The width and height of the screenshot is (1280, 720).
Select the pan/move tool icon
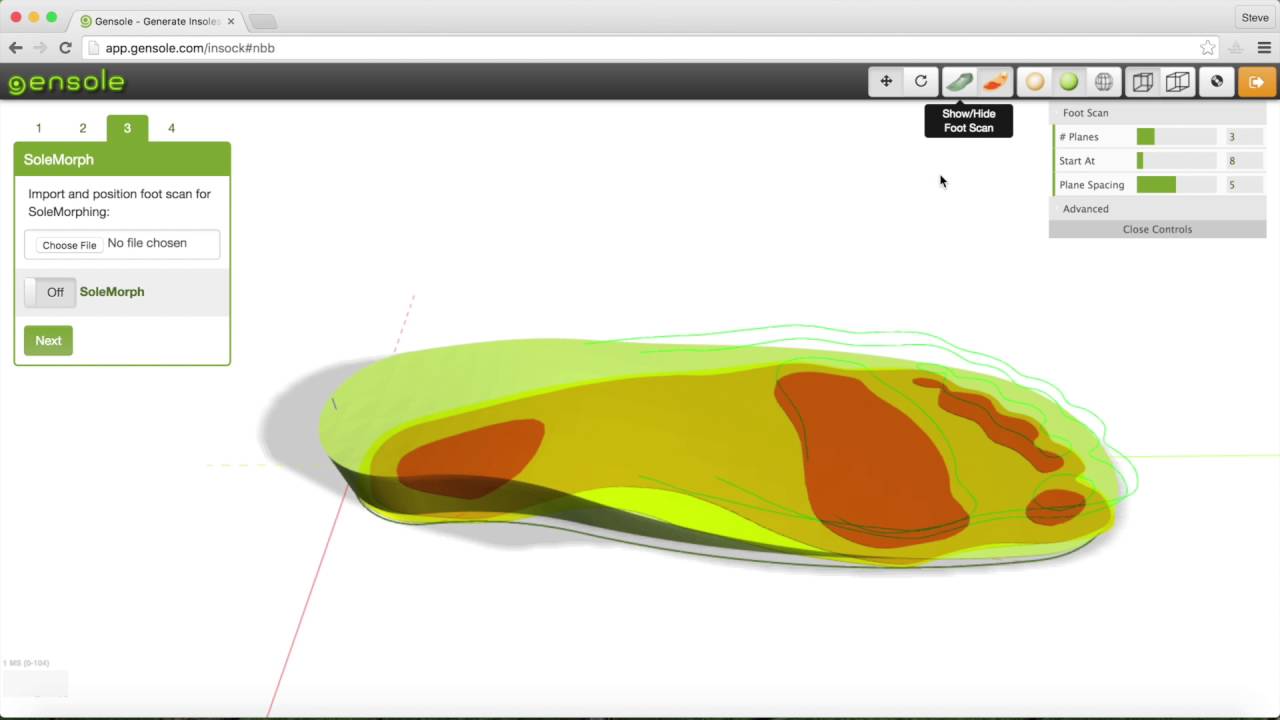pos(886,82)
